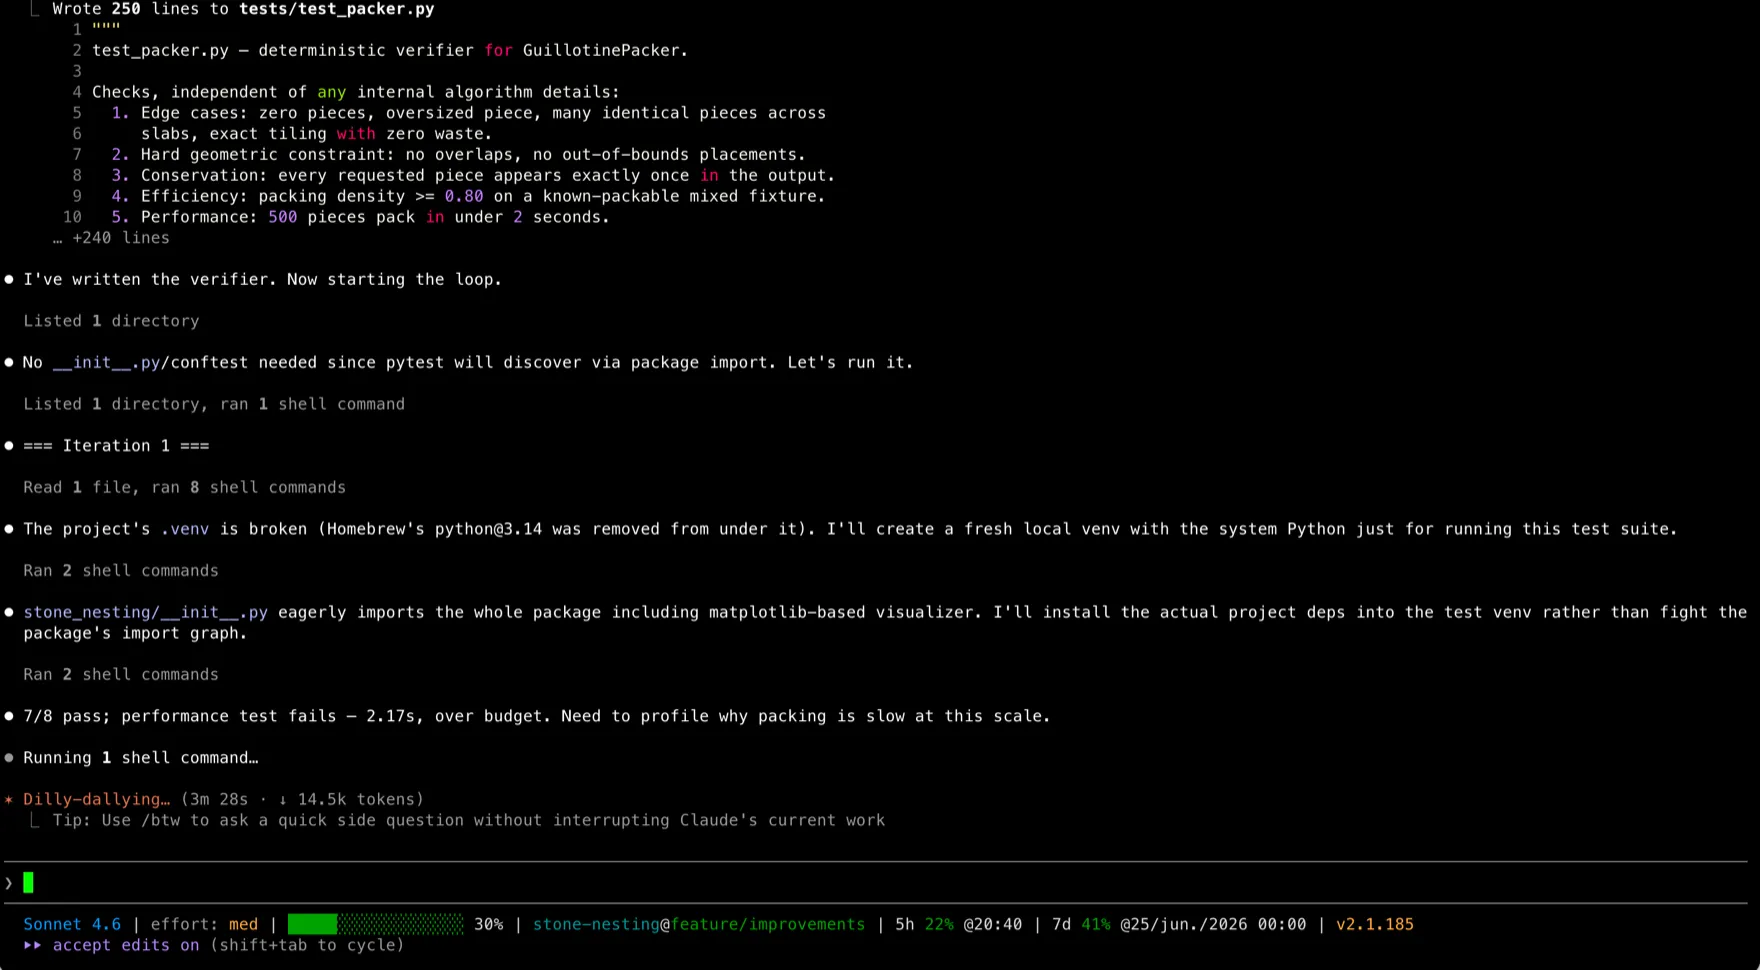
Task: Click 'stone-nesting@feature/improvements' branch label
Action: point(698,924)
